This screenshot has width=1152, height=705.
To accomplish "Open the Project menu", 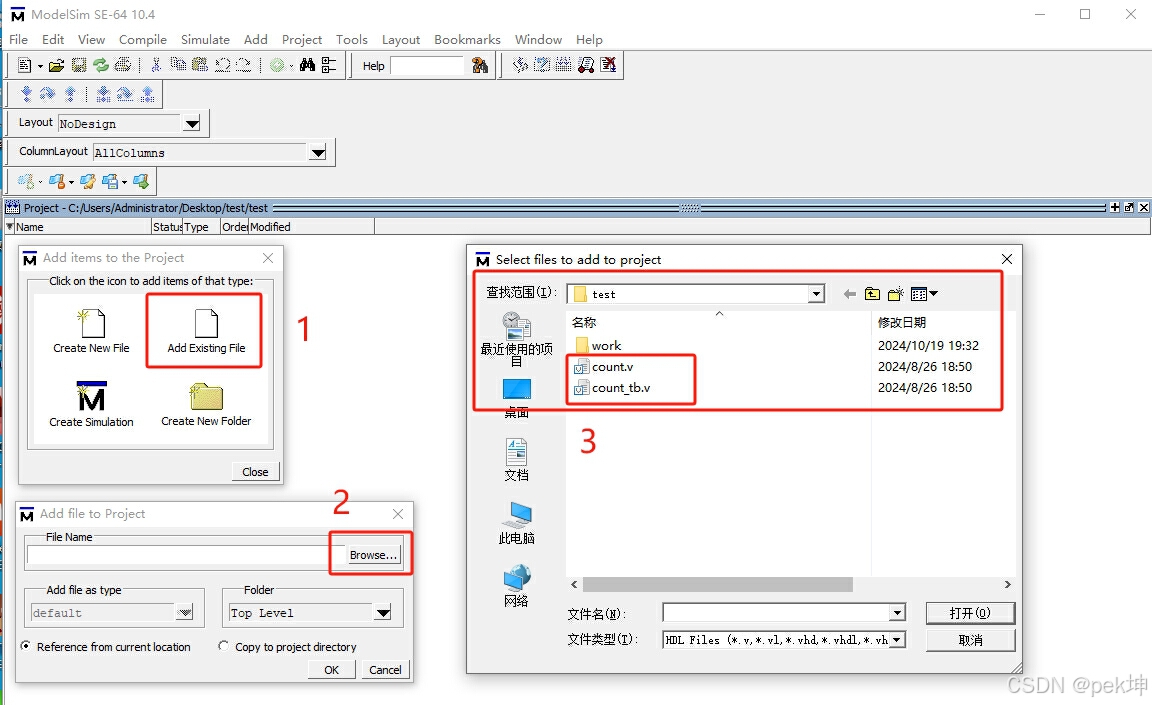I will pyautogui.click(x=301, y=40).
